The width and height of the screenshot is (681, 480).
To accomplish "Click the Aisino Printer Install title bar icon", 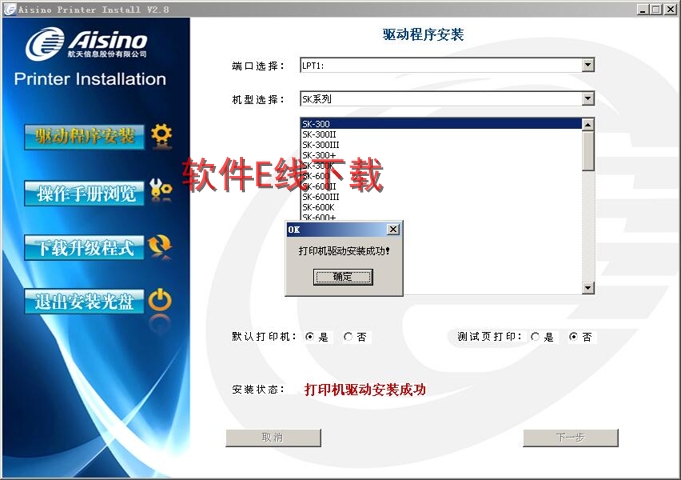I will click(x=8, y=8).
